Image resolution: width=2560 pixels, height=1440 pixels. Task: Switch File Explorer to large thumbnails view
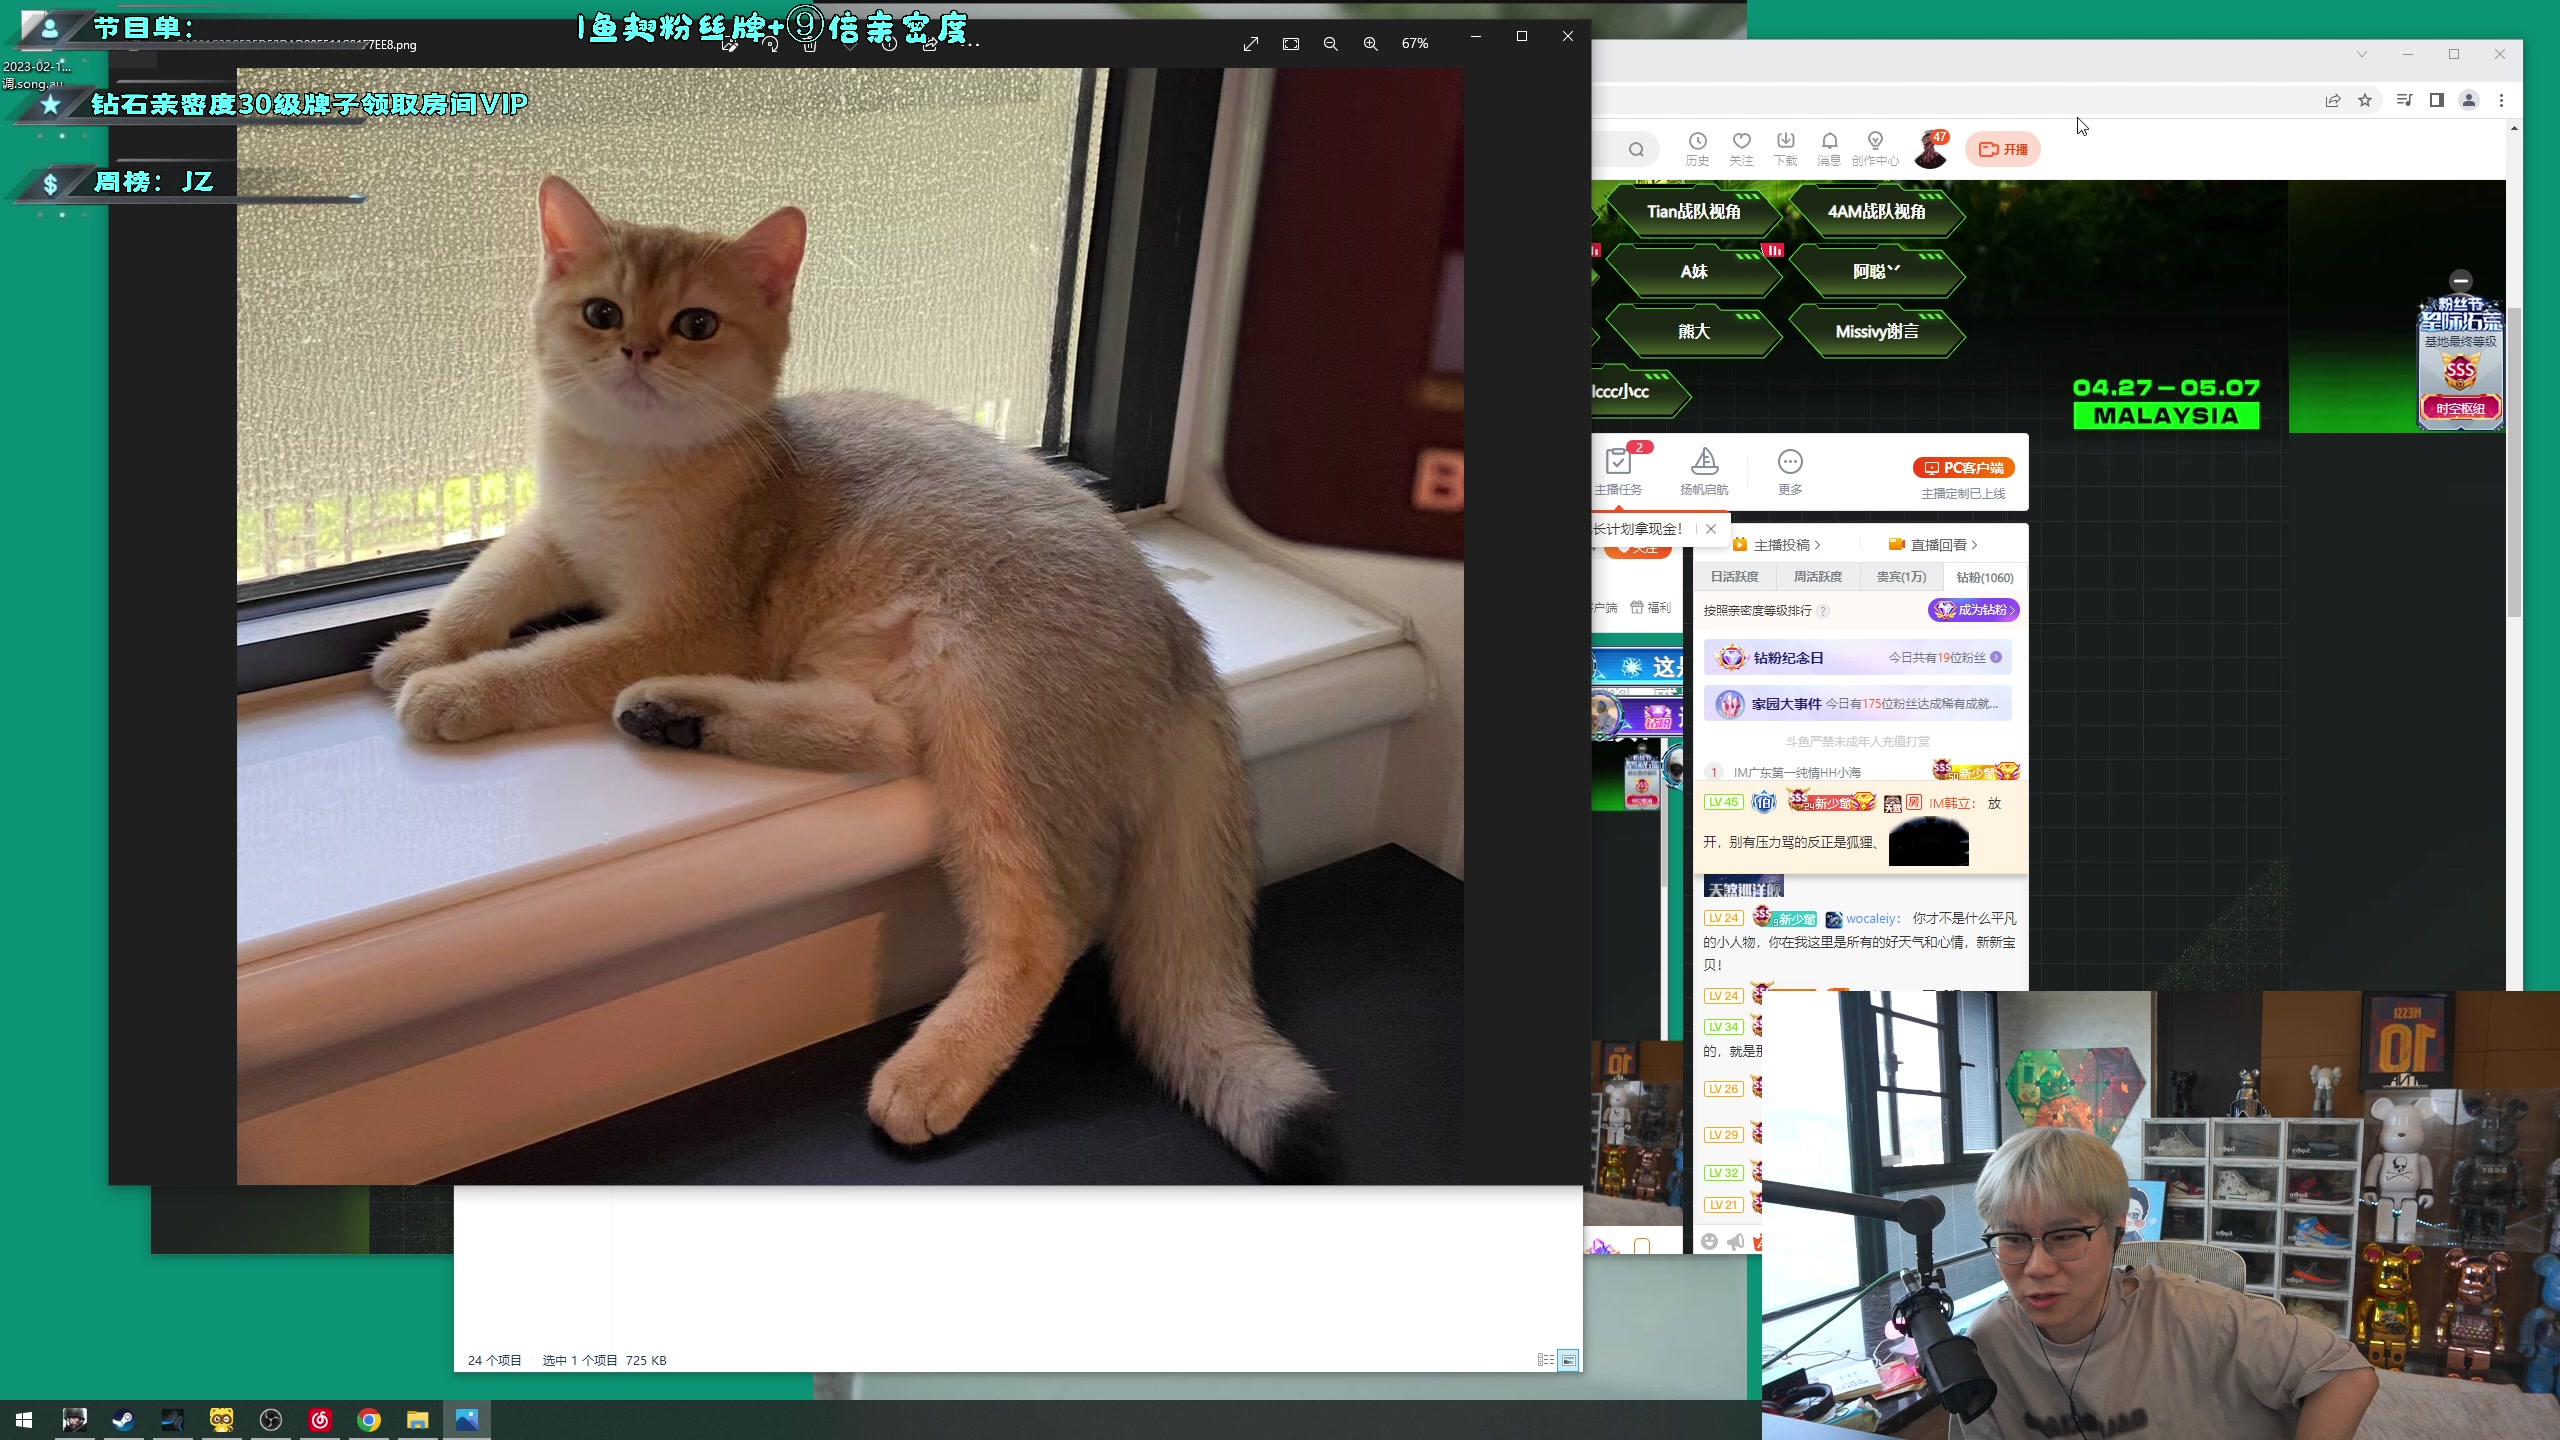(1568, 1360)
